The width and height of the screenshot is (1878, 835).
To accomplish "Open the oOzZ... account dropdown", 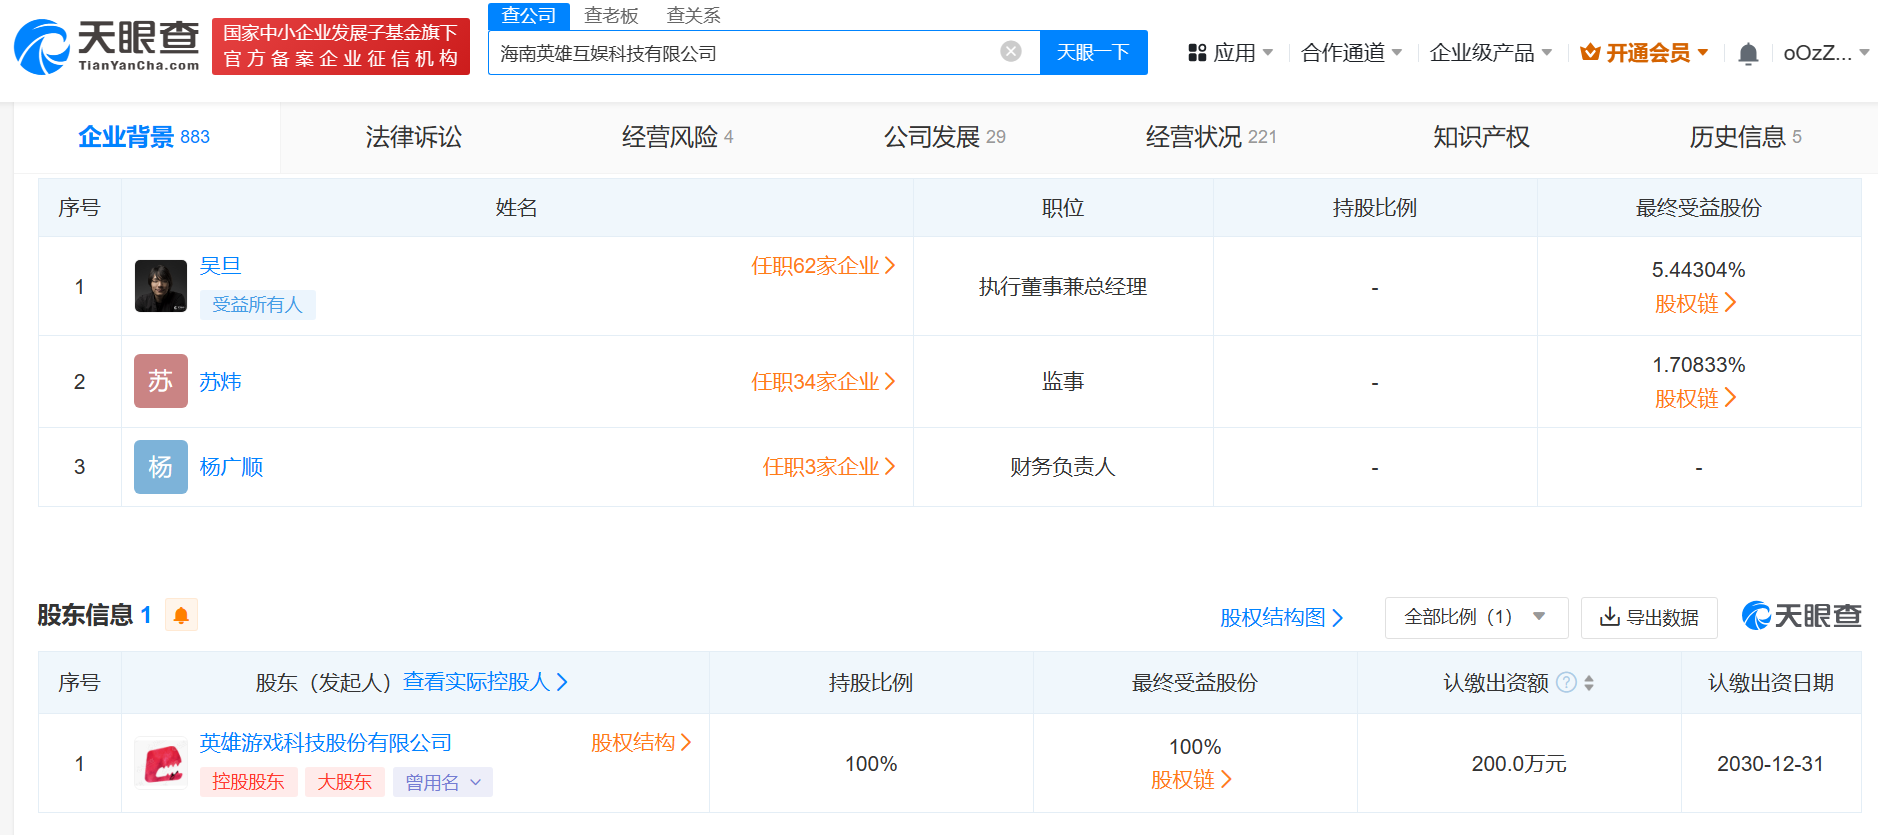I will click(x=1826, y=53).
